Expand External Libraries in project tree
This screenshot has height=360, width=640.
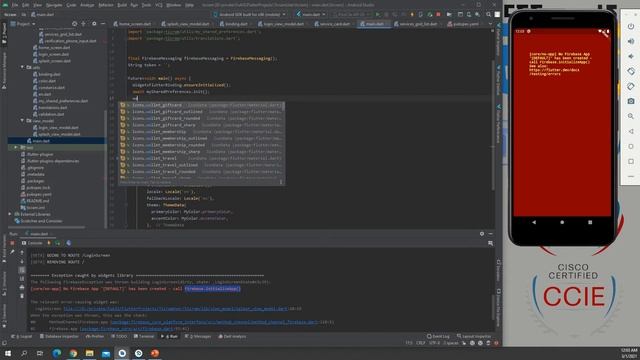point(10,214)
